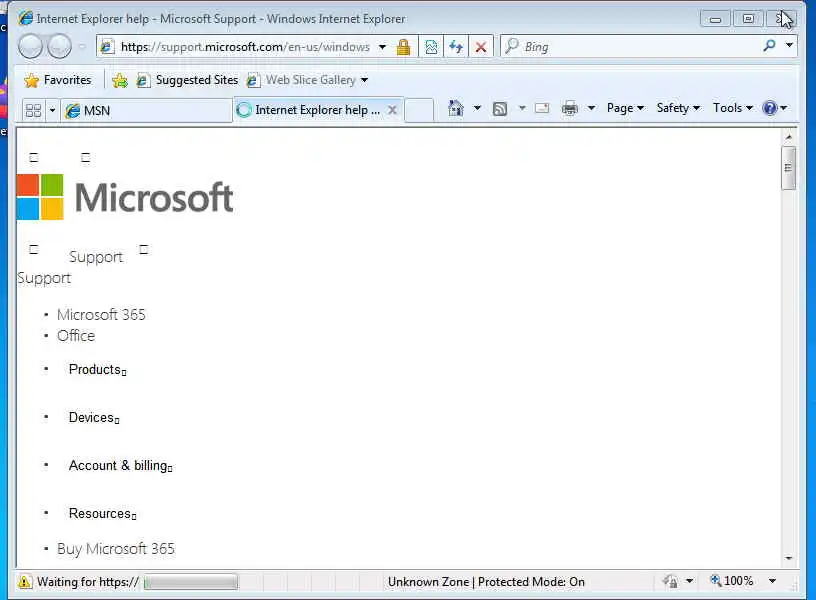816x600 pixels.
Task: Expand the Web Slice Gallery dropdown arrow
Action: pyautogui.click(x=364, y=80)
